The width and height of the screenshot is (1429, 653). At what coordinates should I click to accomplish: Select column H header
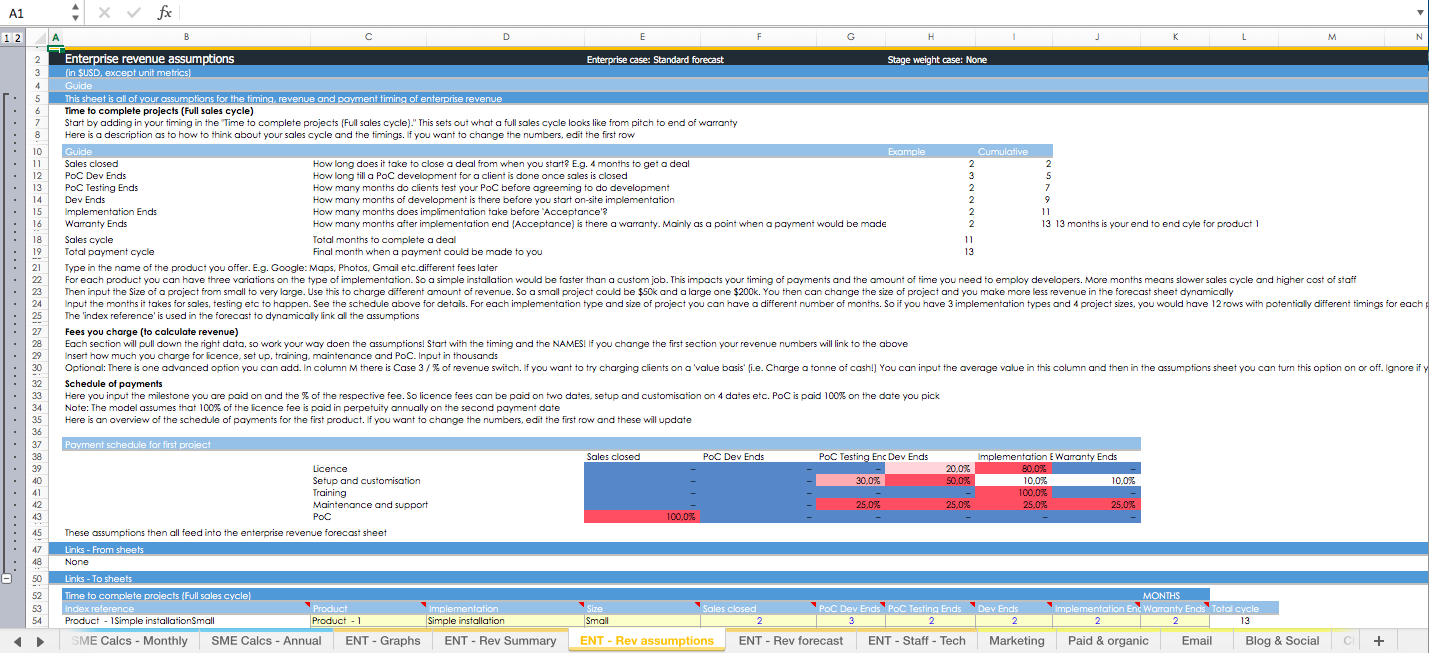(x=930, y=38)
